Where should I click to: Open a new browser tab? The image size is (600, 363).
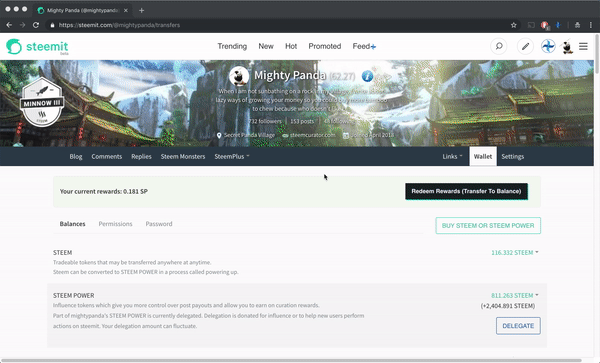pos(142,10)
